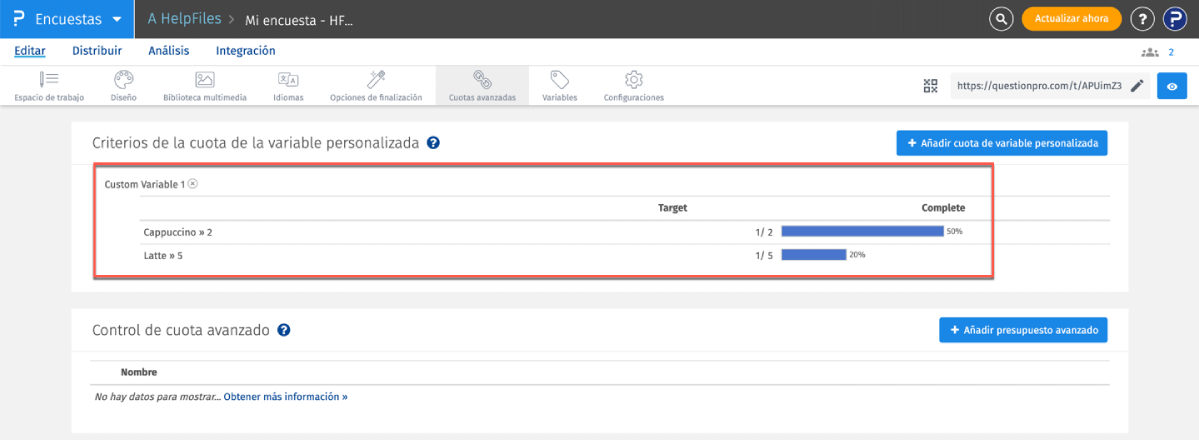
Task: Click the Complete column header
Action: click(943, 207)
